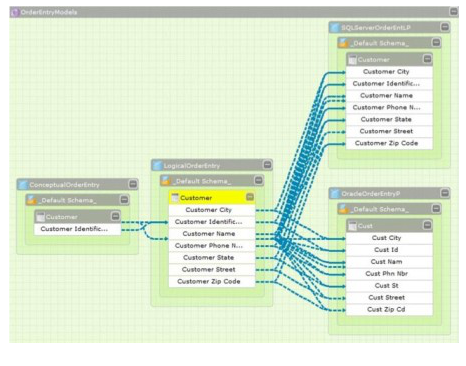Collapse the OrderEntryModels container
This screenshot has width=466, height=366.
click(454, 12)
